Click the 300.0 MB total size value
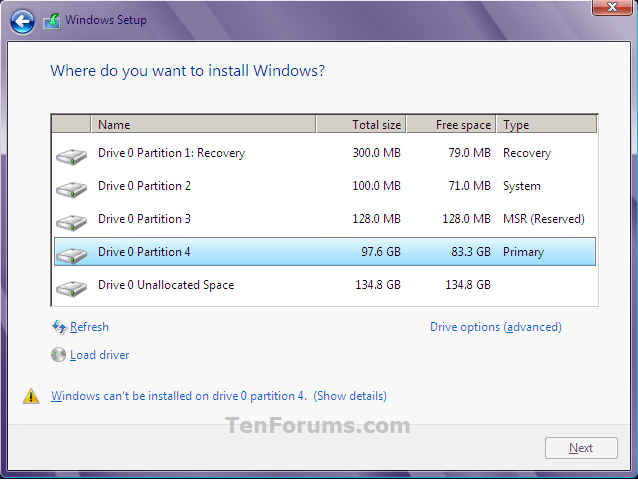Viewport: 638px width, 480px height. (376, 153)
